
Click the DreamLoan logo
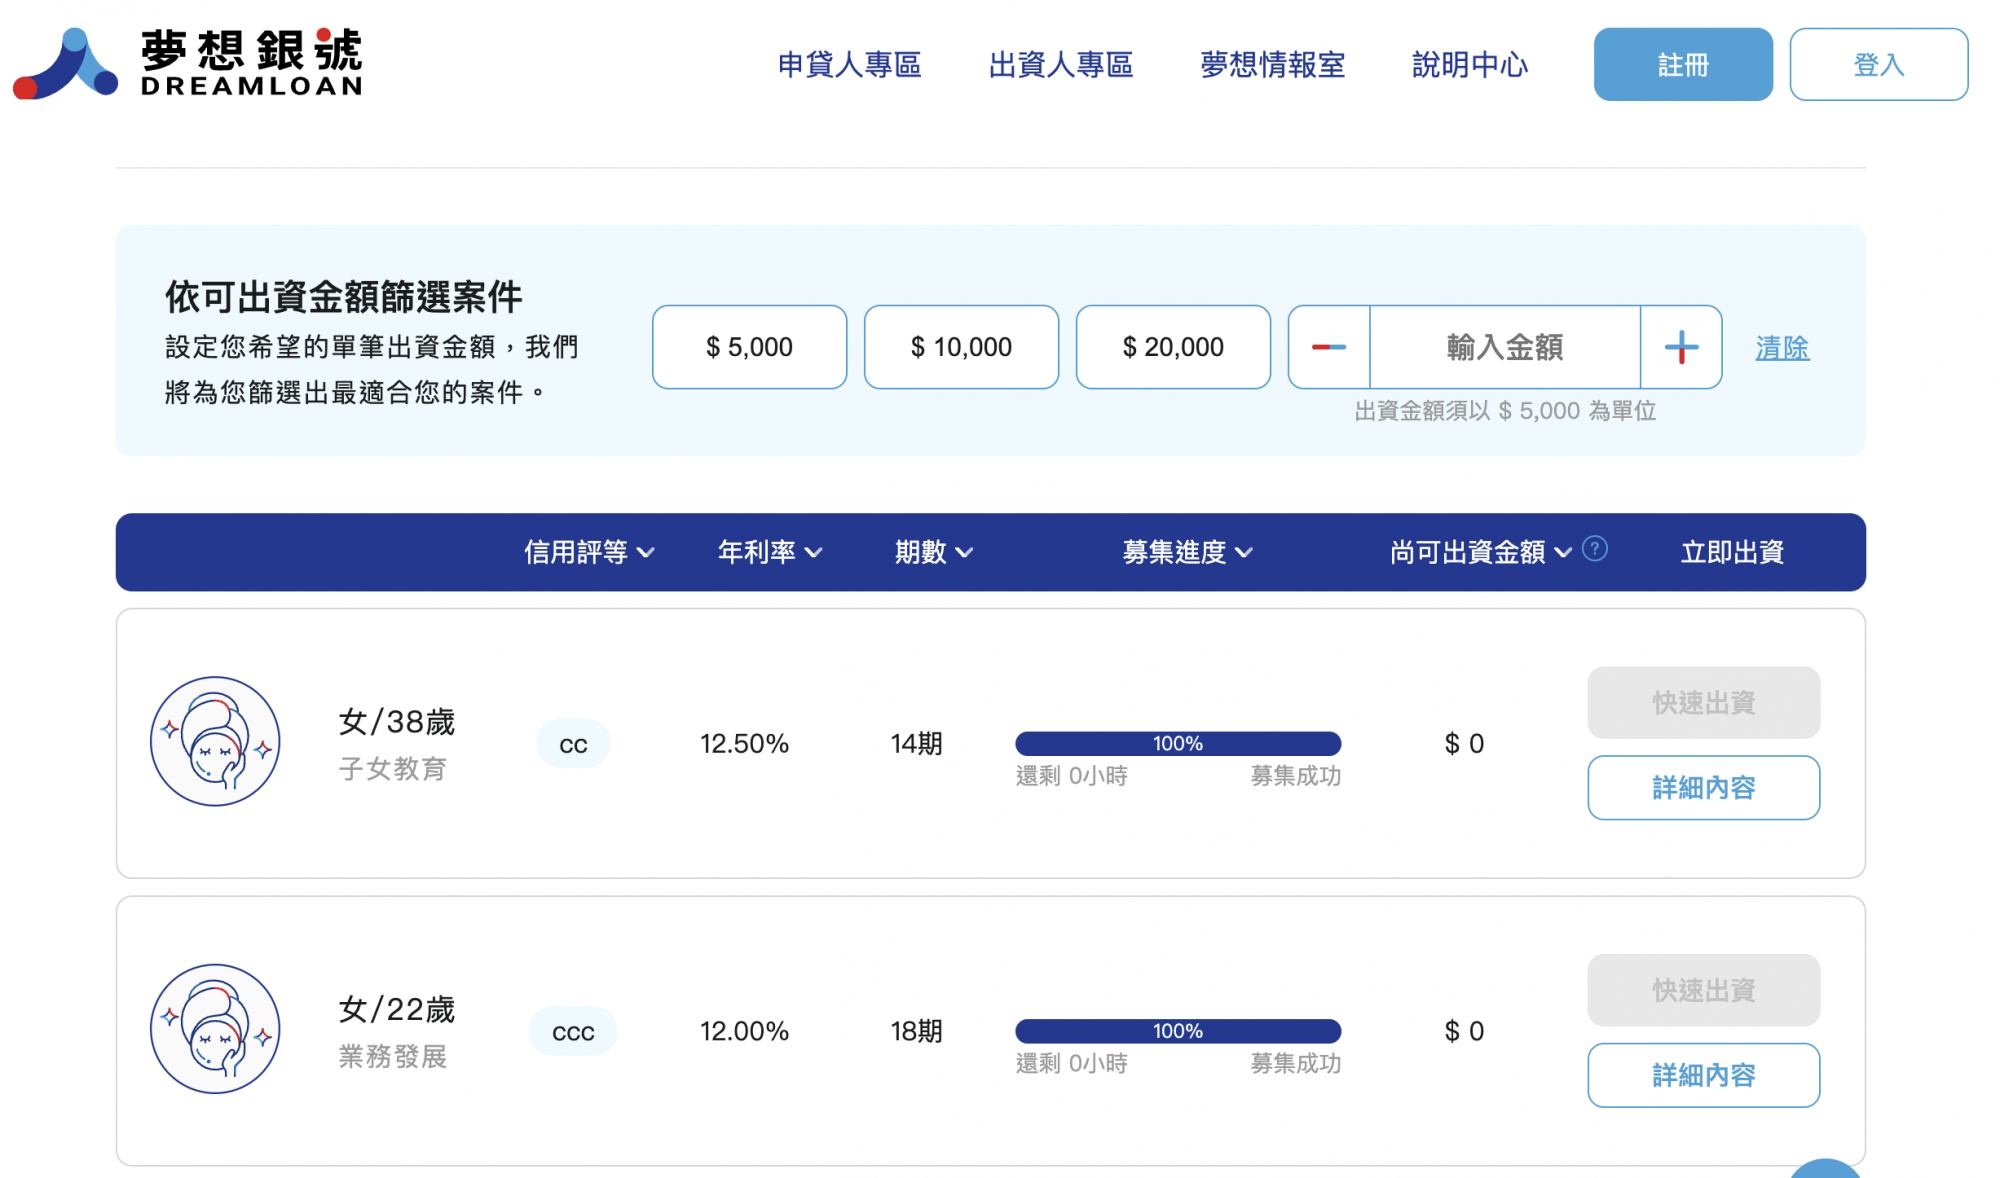188,63
